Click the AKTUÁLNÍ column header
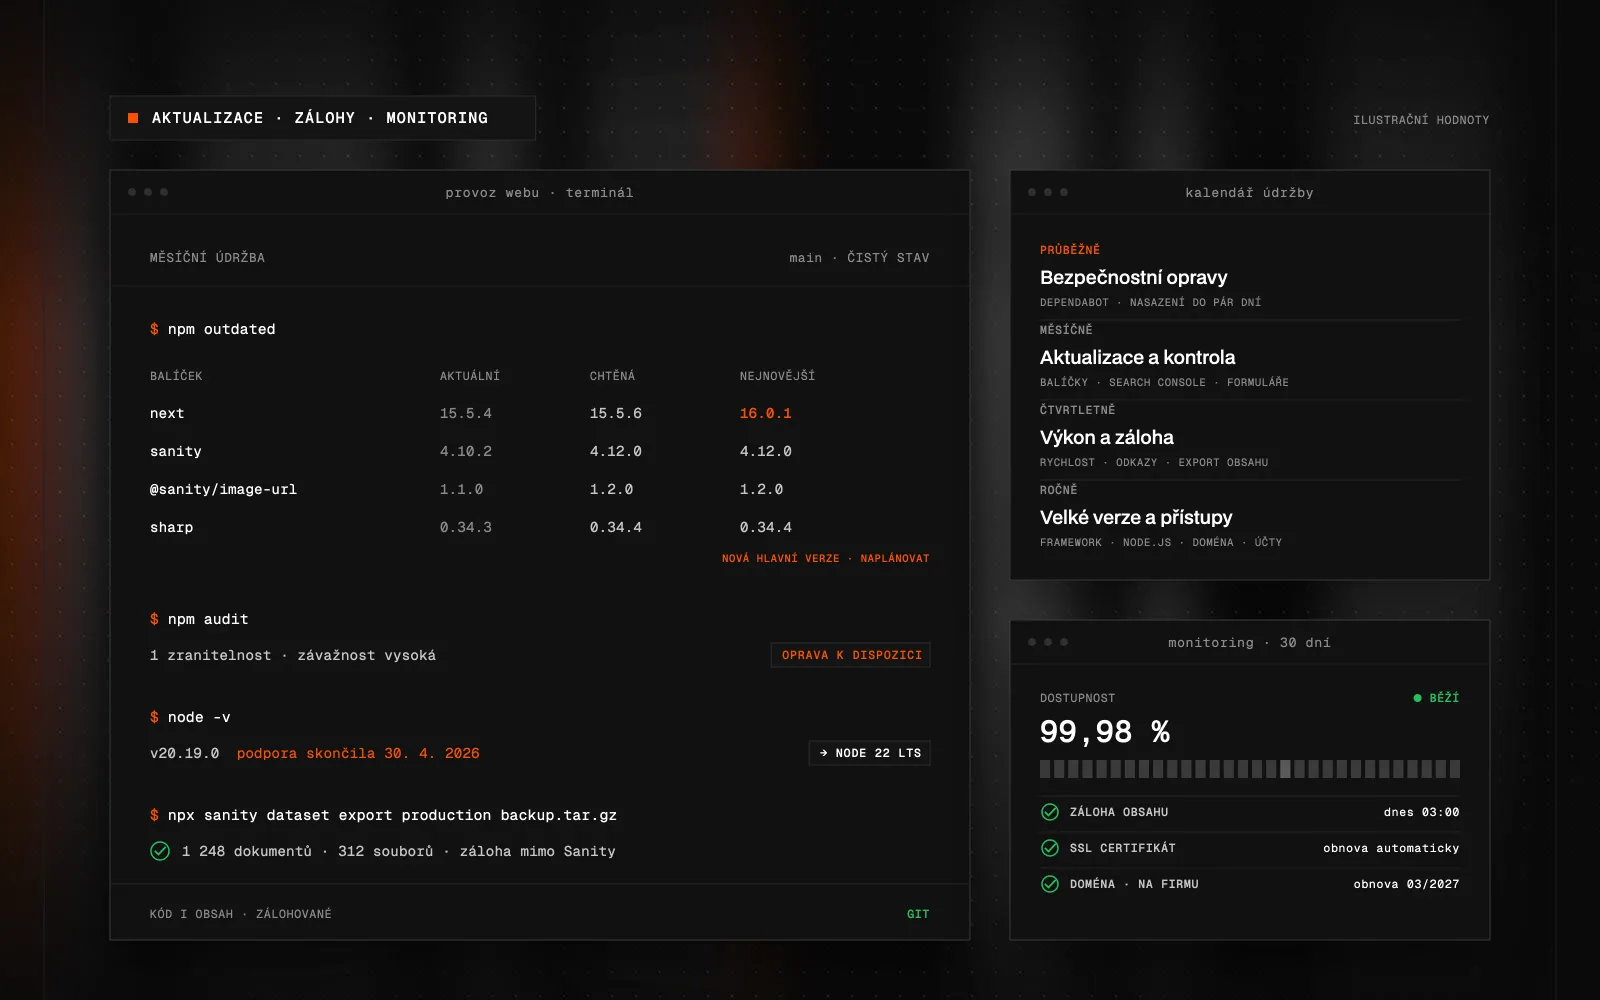 point(470,376)
